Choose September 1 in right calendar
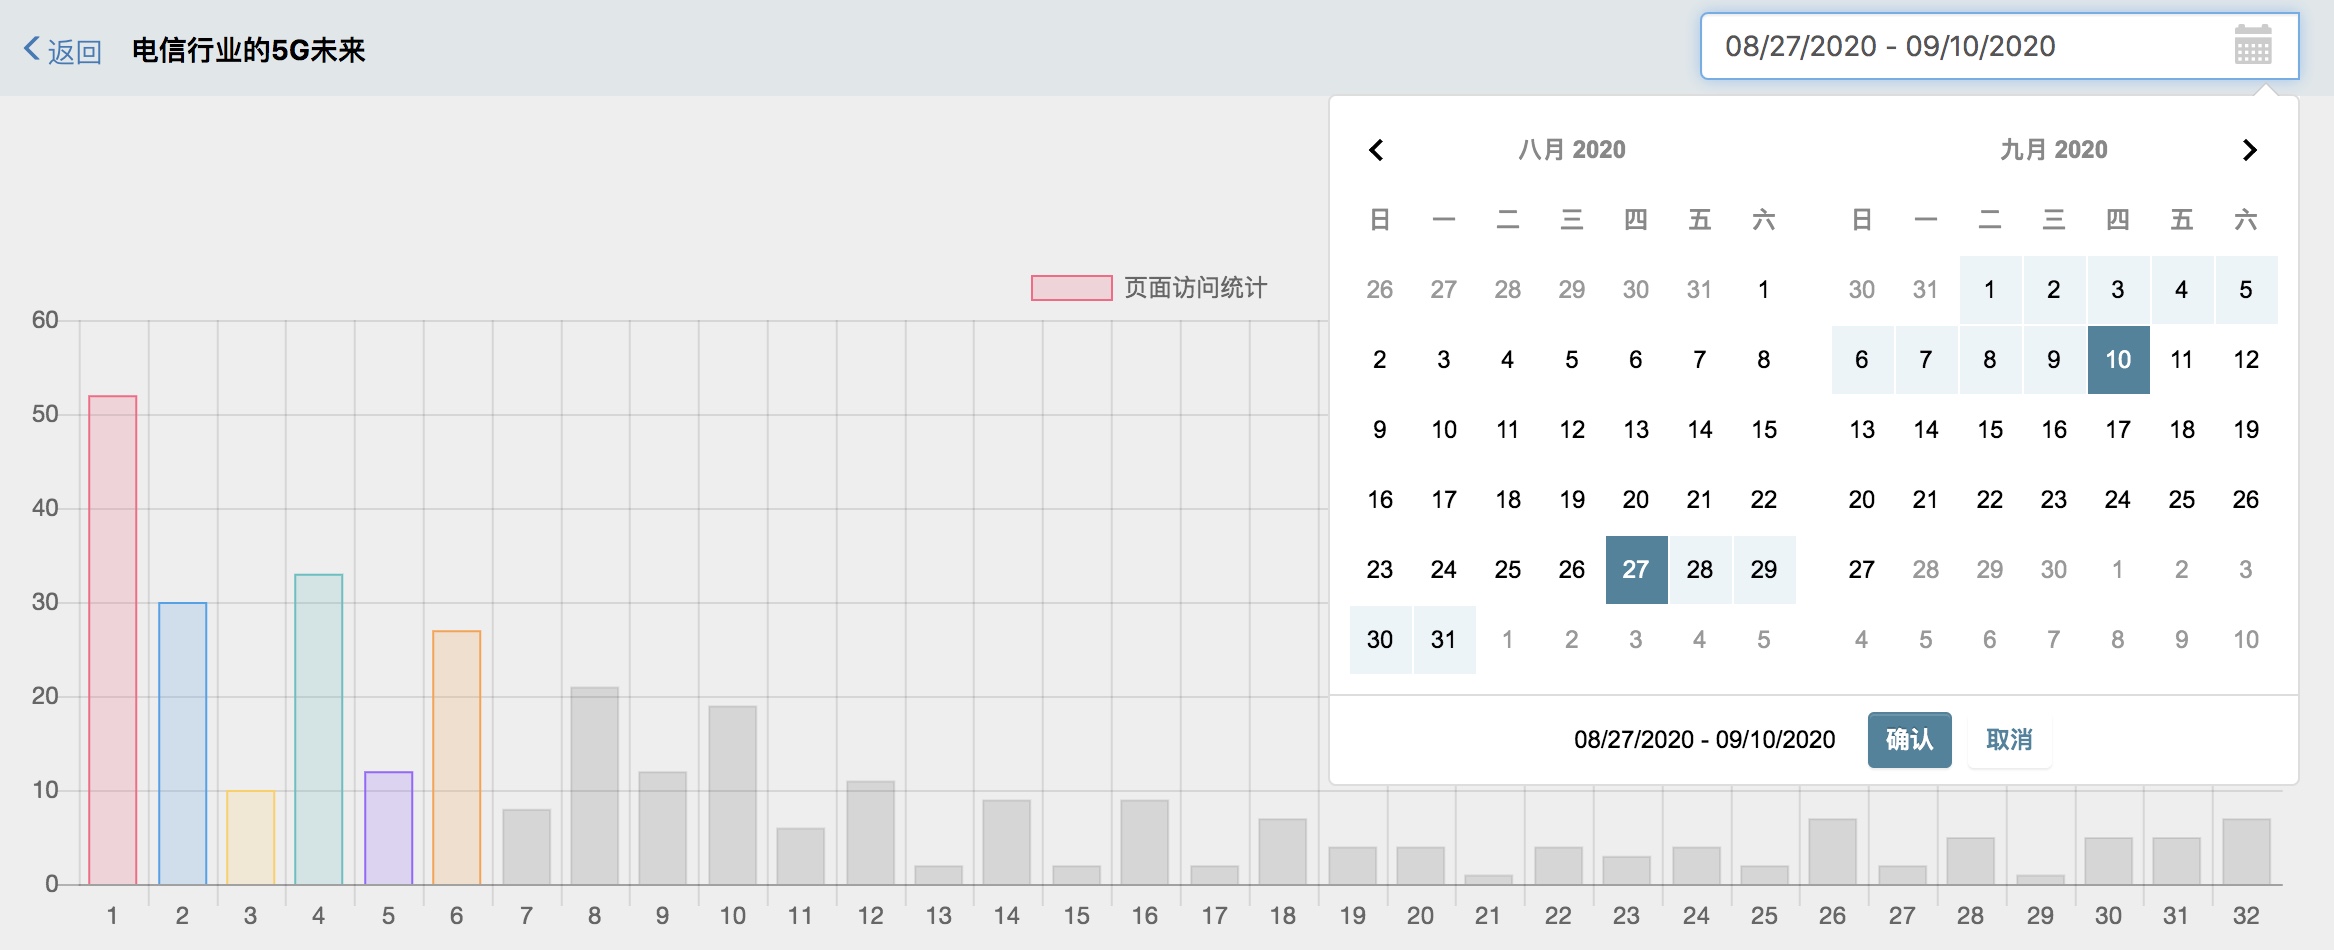Viewport: 2334px width, 950px height. [x=1989, y=290]
